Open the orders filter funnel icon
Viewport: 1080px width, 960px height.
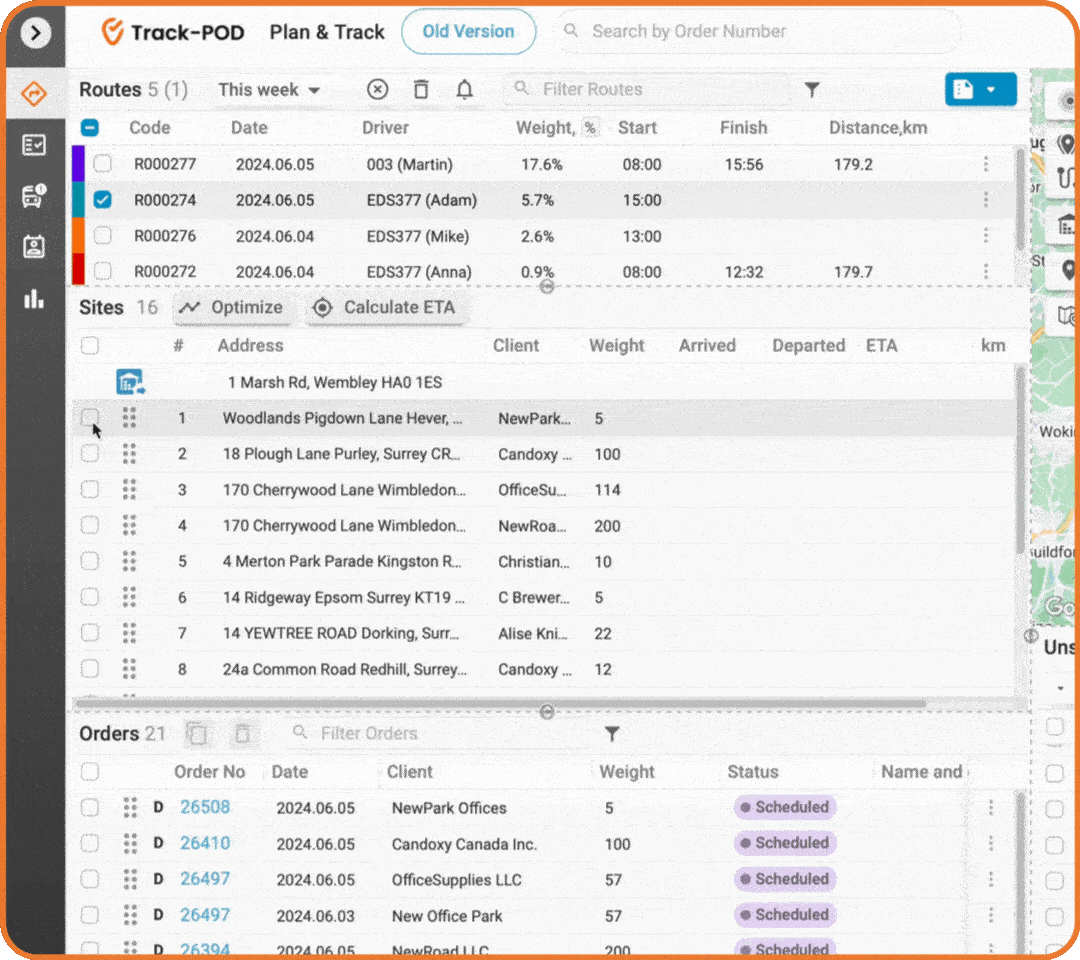(x=612, y=734)
